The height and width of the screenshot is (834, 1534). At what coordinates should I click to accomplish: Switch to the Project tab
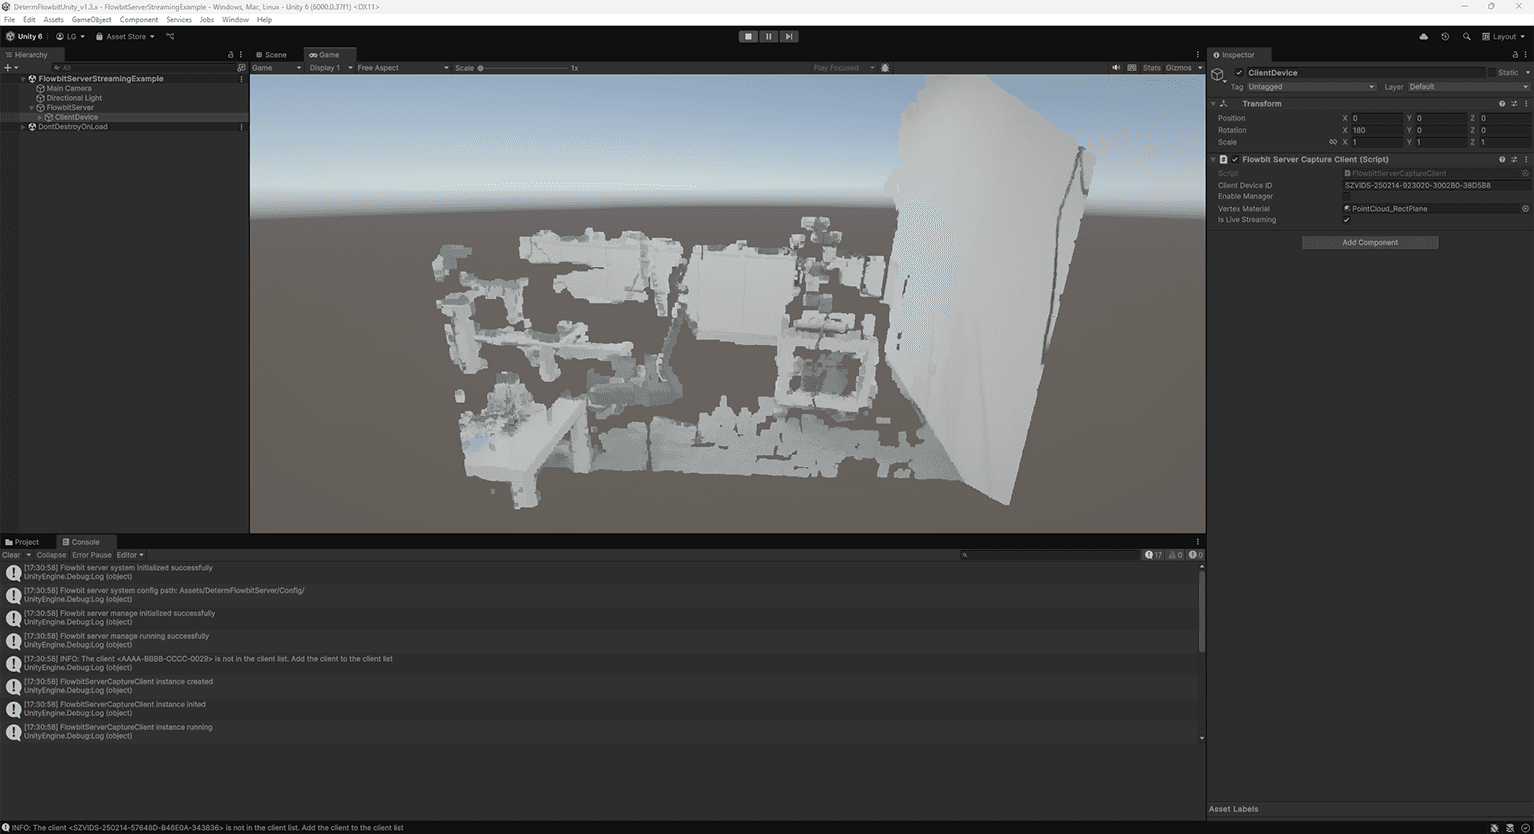tap(22, 542)
